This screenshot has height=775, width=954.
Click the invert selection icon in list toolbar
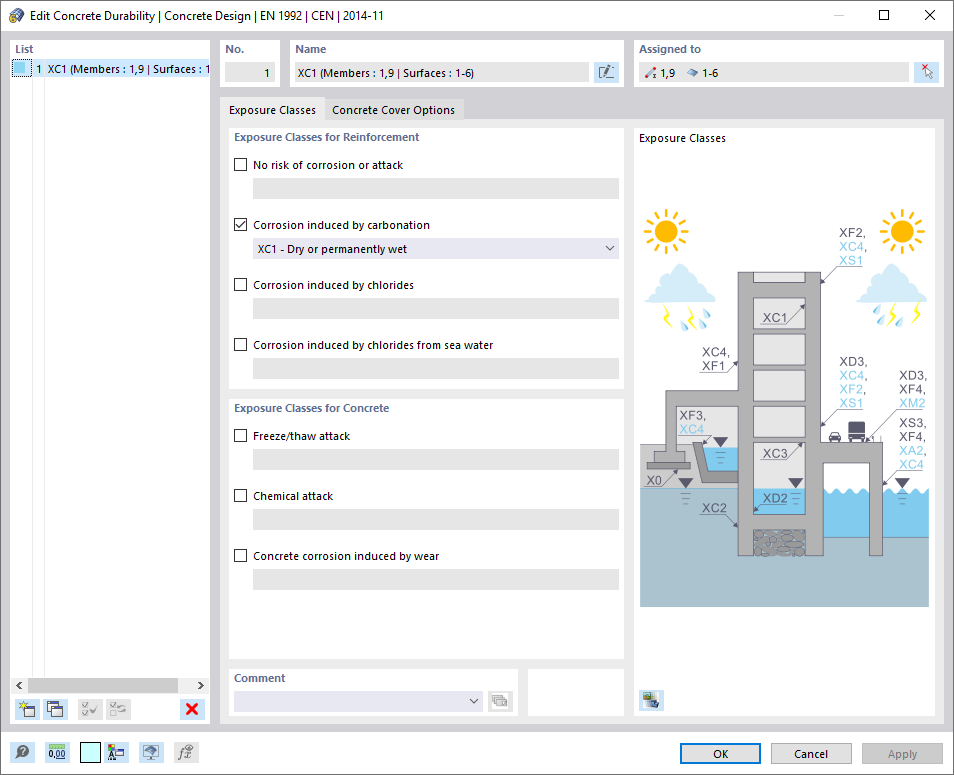click(118, 709)
